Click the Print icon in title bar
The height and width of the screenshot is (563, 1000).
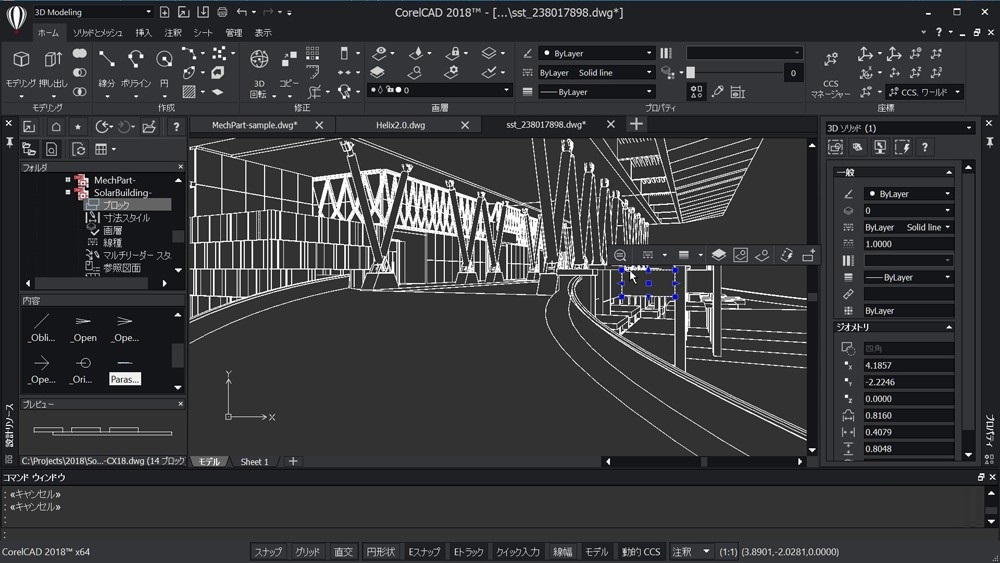222,12
